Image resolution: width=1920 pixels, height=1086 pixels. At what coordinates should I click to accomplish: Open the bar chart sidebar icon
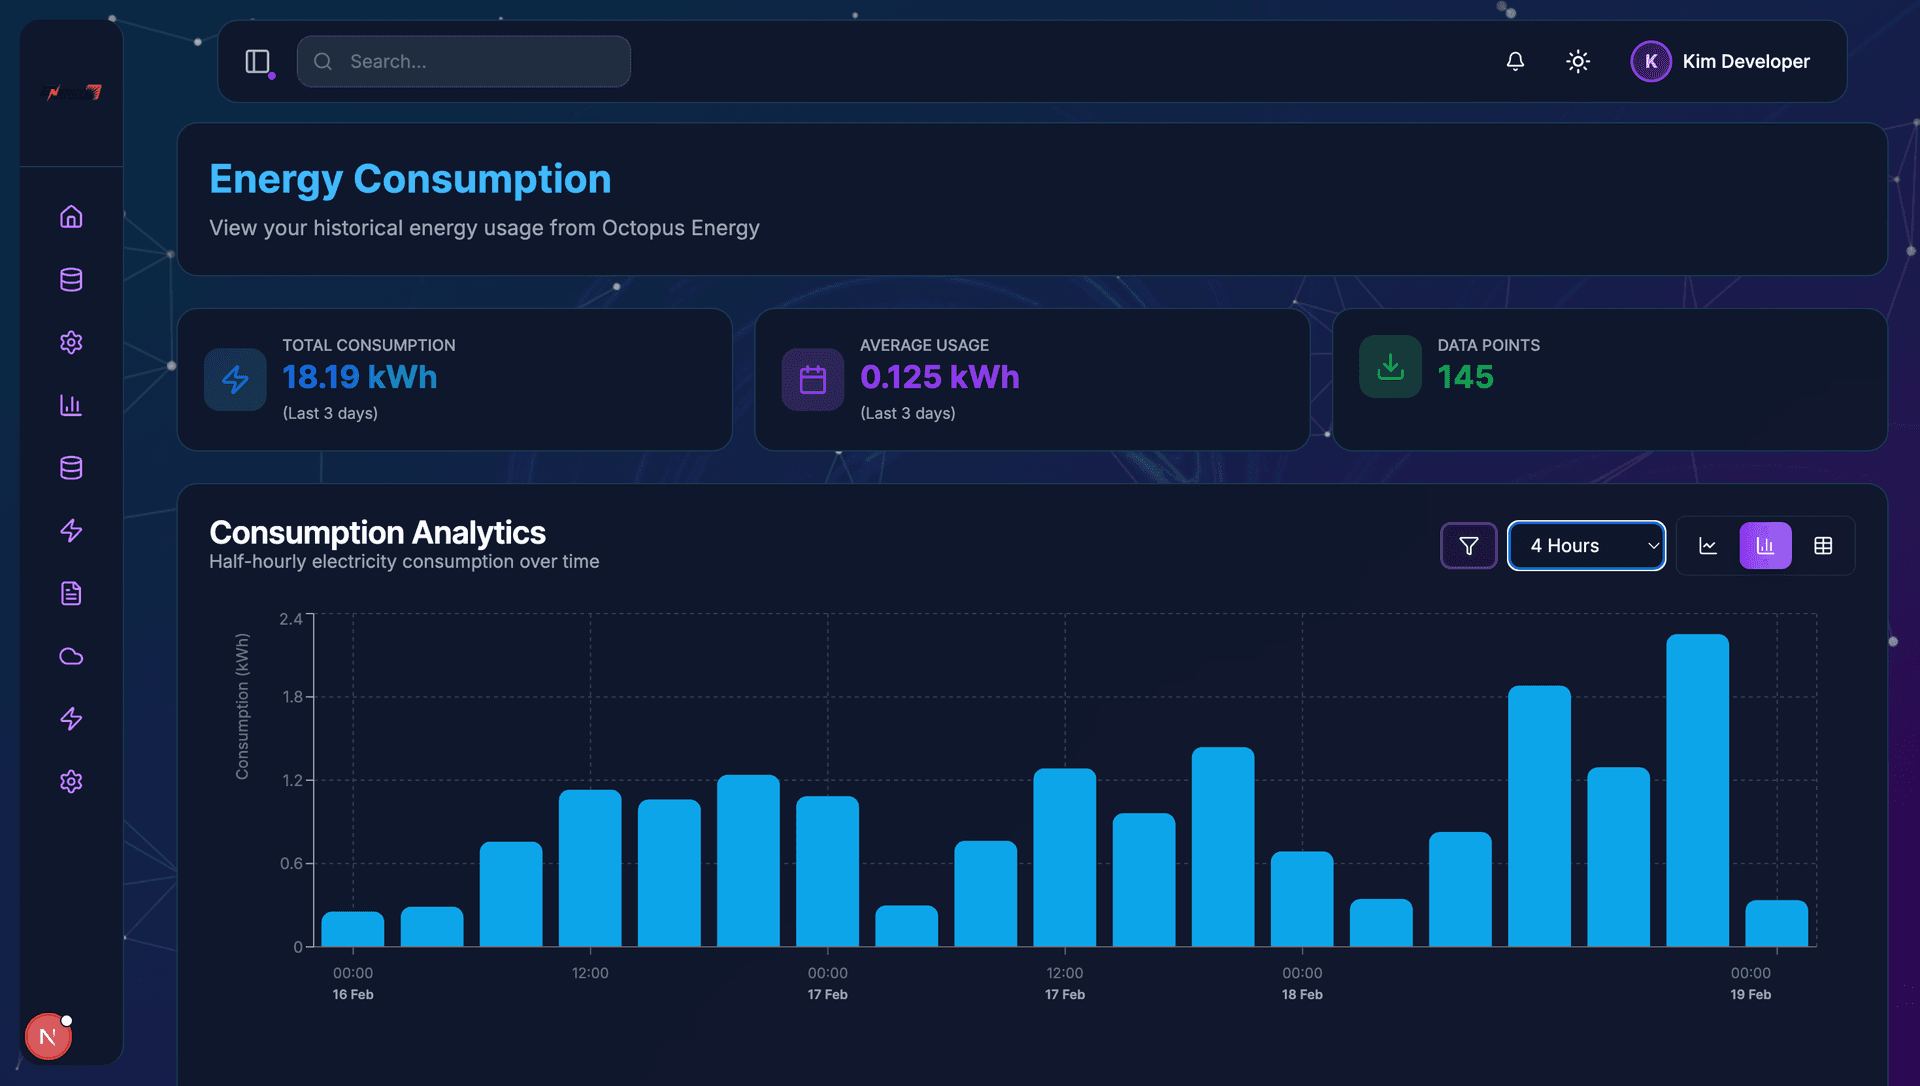(71, 405)
